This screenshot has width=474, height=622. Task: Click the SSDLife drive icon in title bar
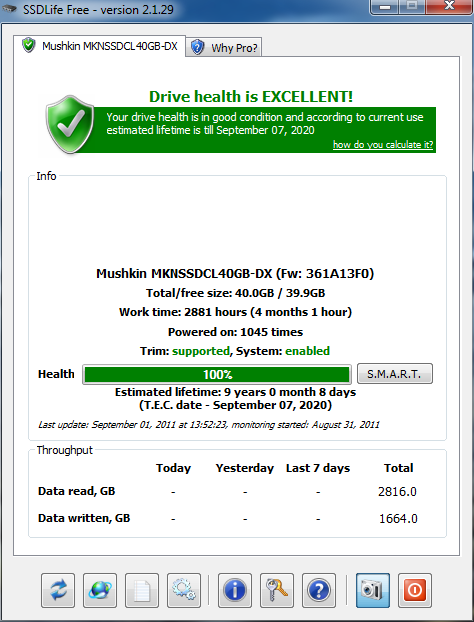click(x=10, y=8)
